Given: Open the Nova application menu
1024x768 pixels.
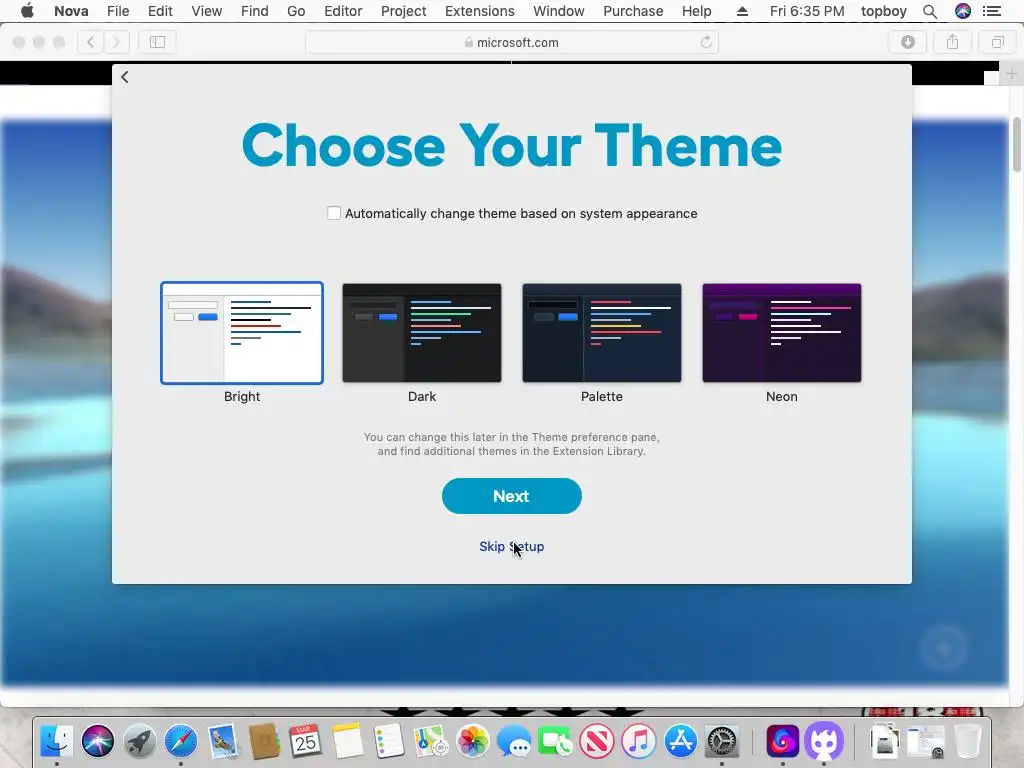Looking at the screenshot, I should pyautogui.click(x=71, y=11).
